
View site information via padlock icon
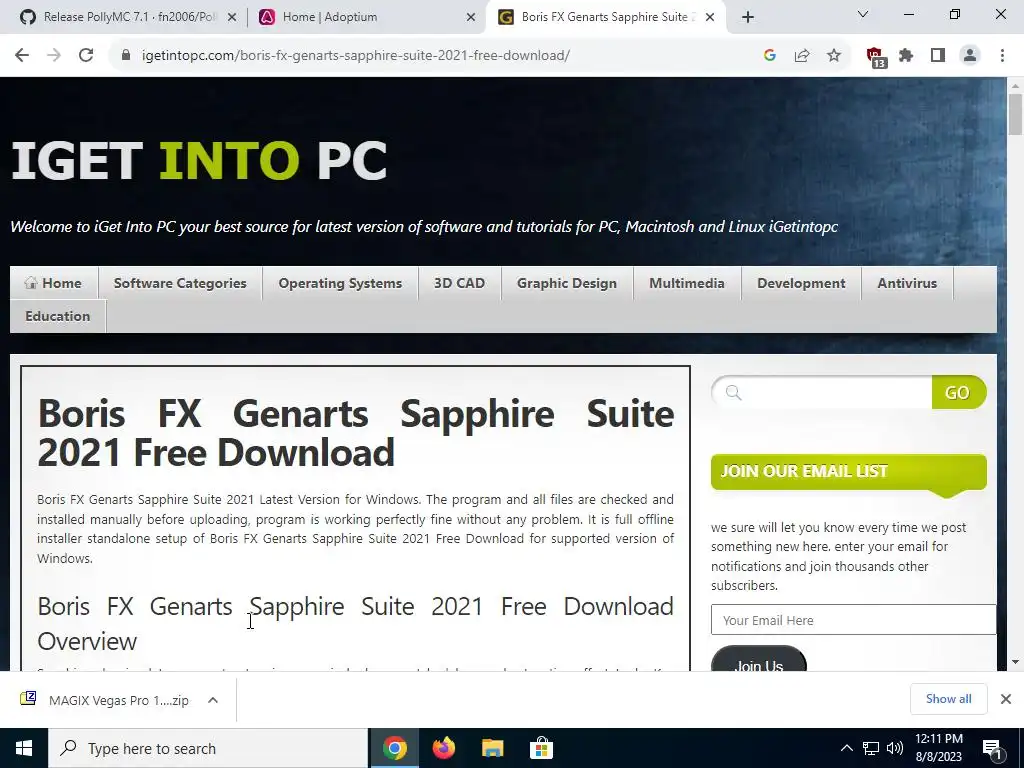click(x=126, y=56)
